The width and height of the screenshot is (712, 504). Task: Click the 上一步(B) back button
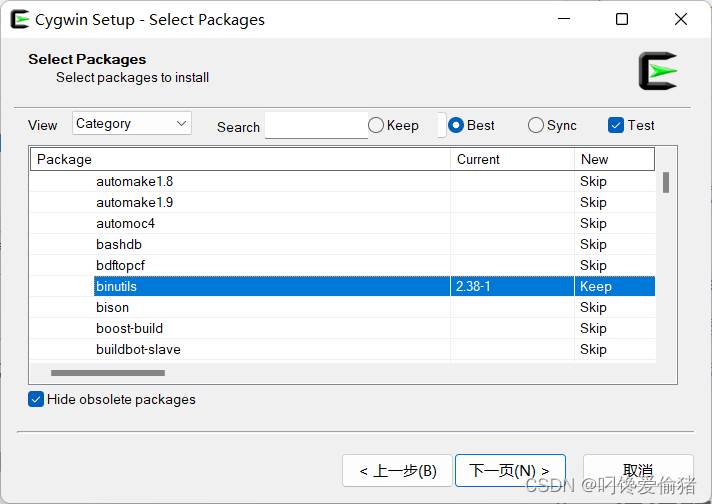tap(397, 470)
